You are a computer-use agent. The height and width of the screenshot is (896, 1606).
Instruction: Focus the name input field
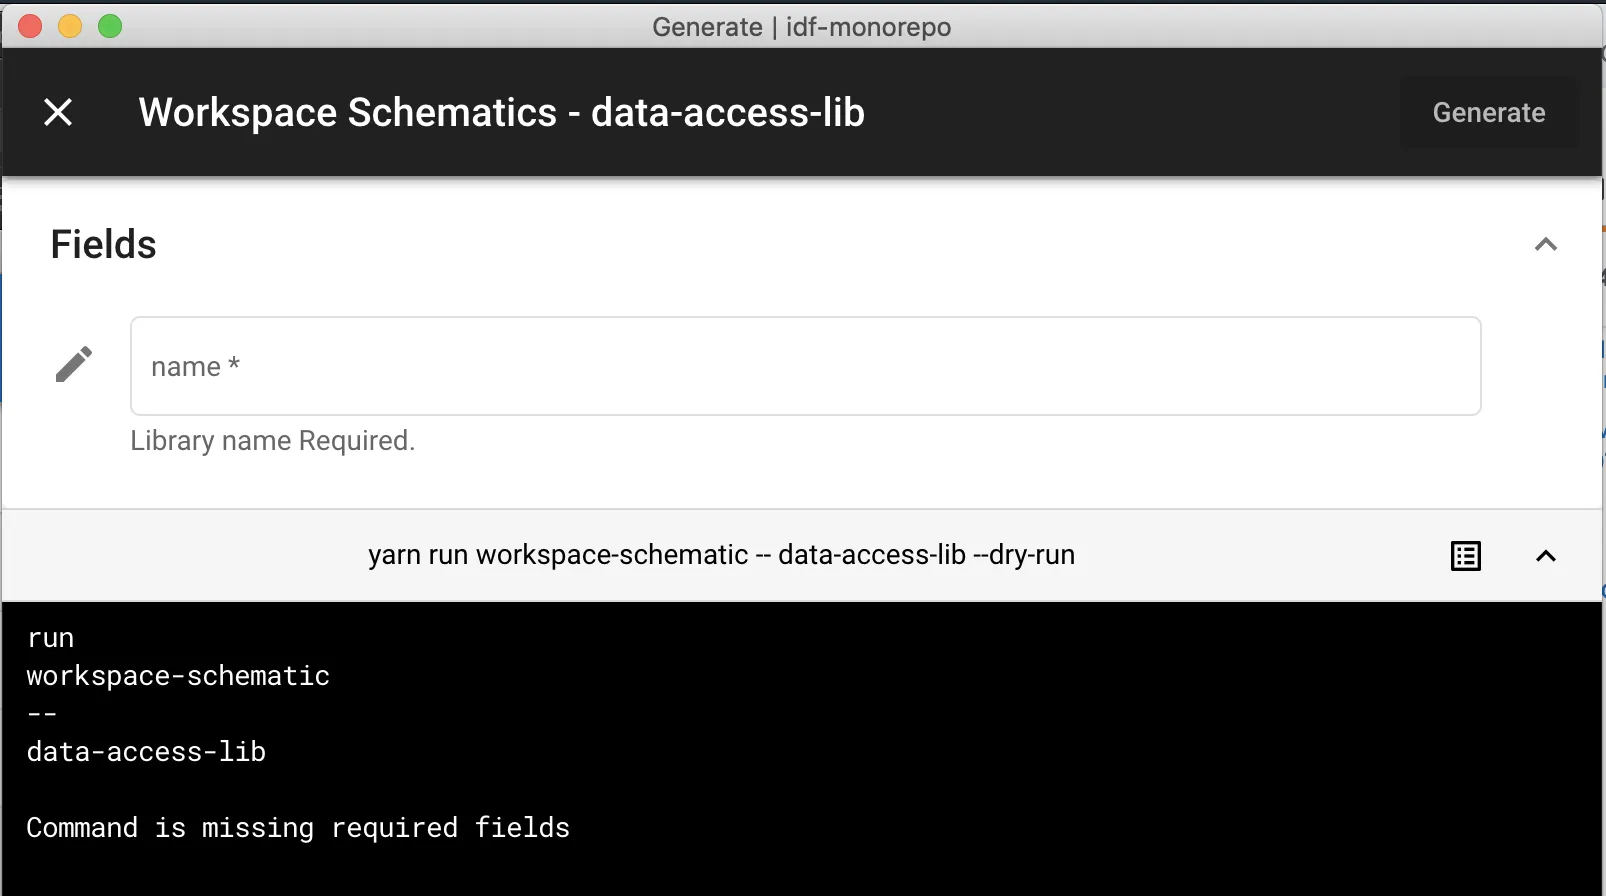click(x=805, y=366)
